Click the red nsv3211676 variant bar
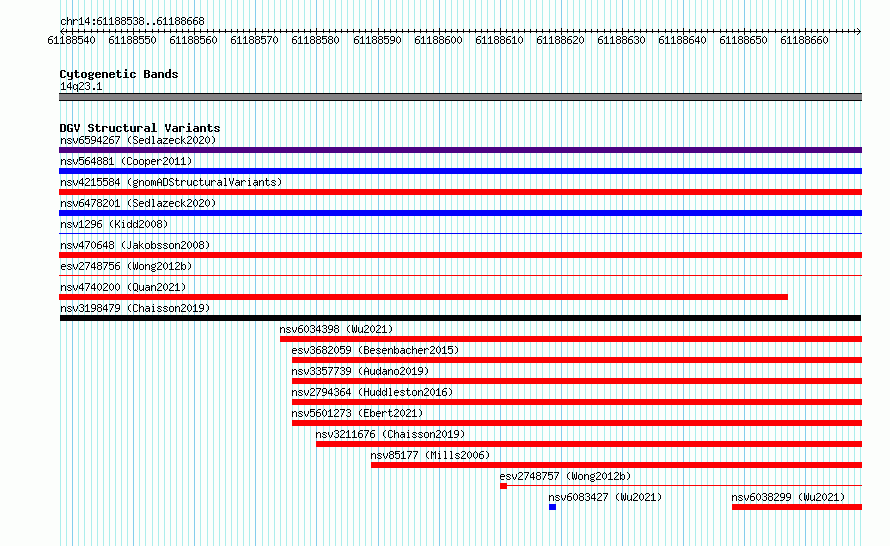 589,444
